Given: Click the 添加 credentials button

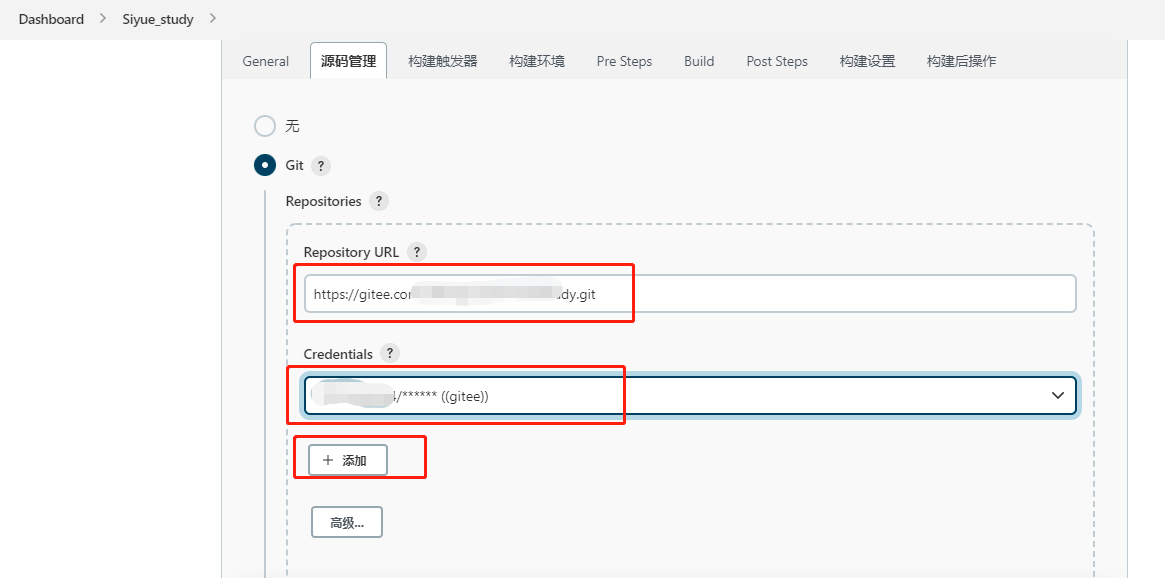Looking at the screenshot, I should [x=347, y=460].
